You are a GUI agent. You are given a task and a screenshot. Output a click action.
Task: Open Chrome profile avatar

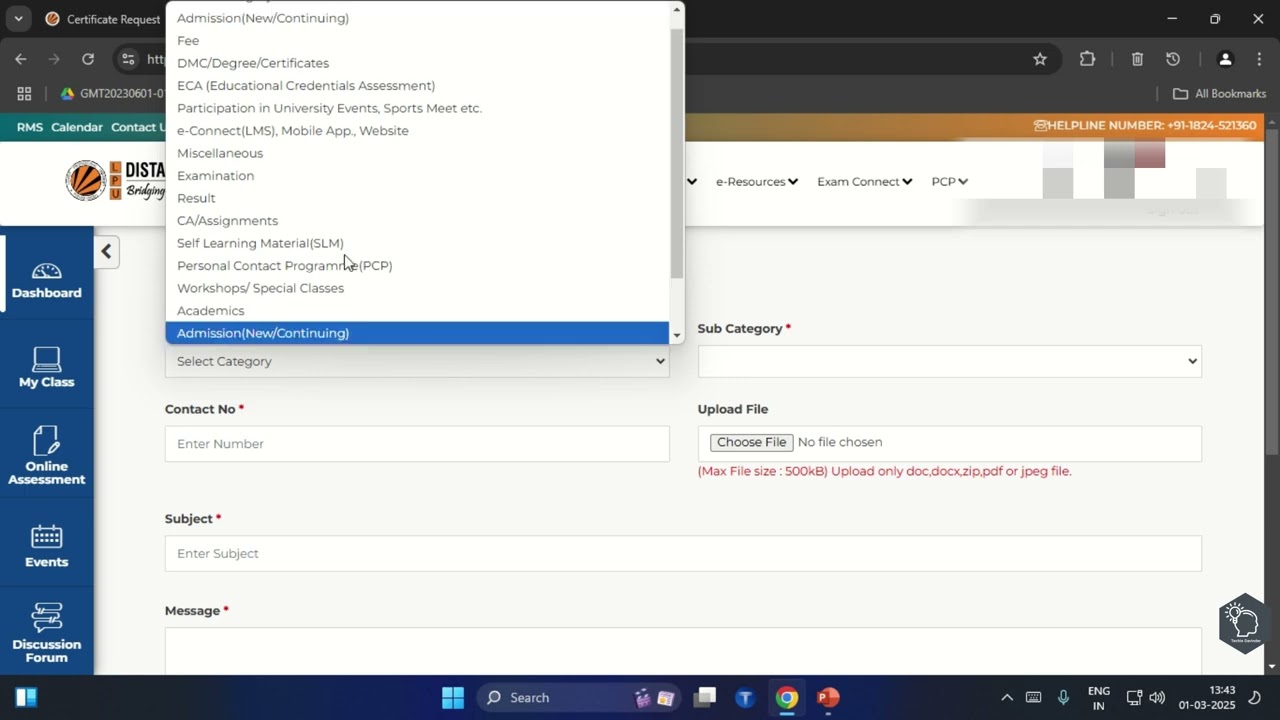[1225, 59]
